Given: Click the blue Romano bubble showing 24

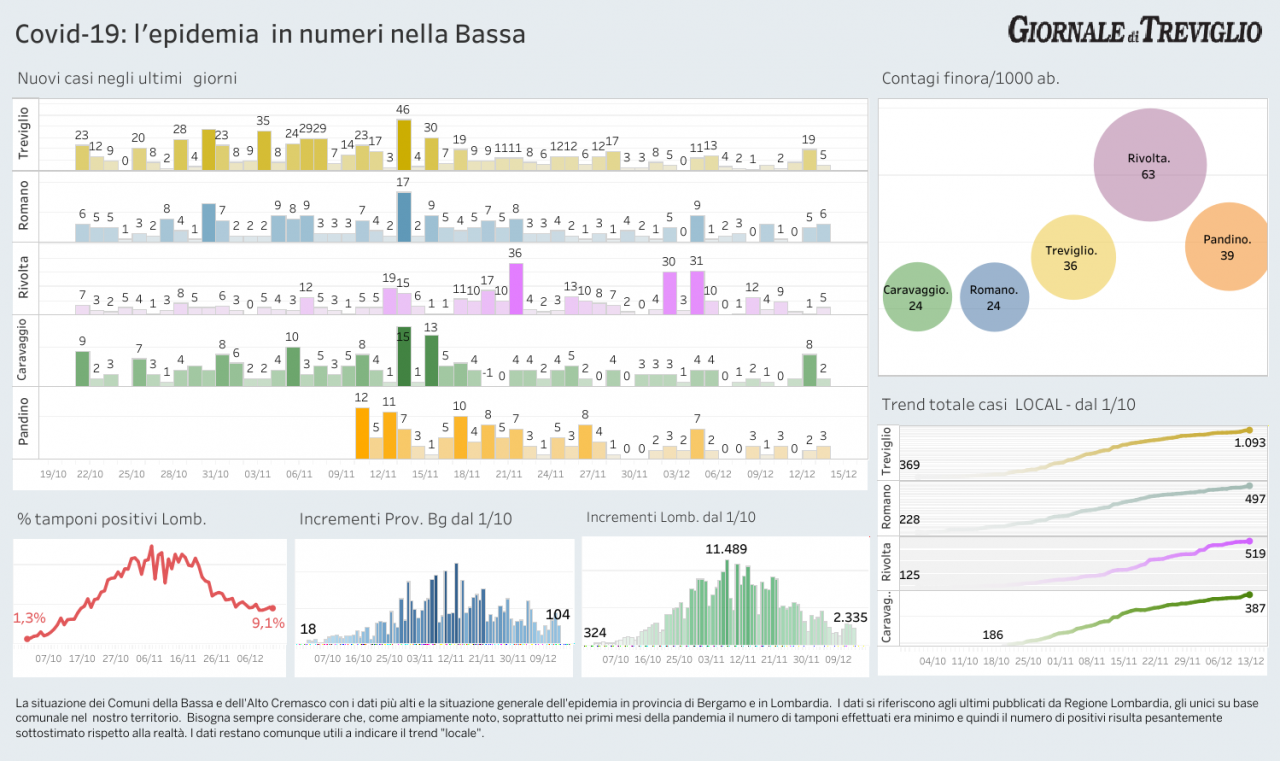Looking at the screenshot, I should pyautogui.click(x=994, y=297).
